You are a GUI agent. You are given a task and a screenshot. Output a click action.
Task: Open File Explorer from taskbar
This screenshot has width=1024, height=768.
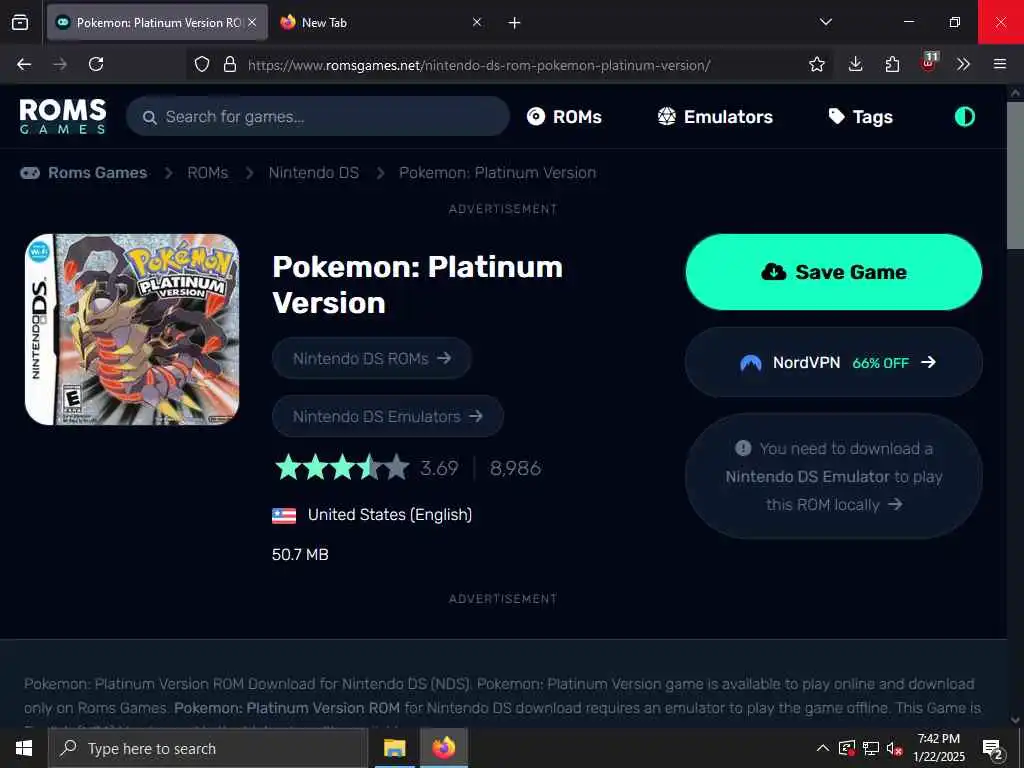pos(394,748)
